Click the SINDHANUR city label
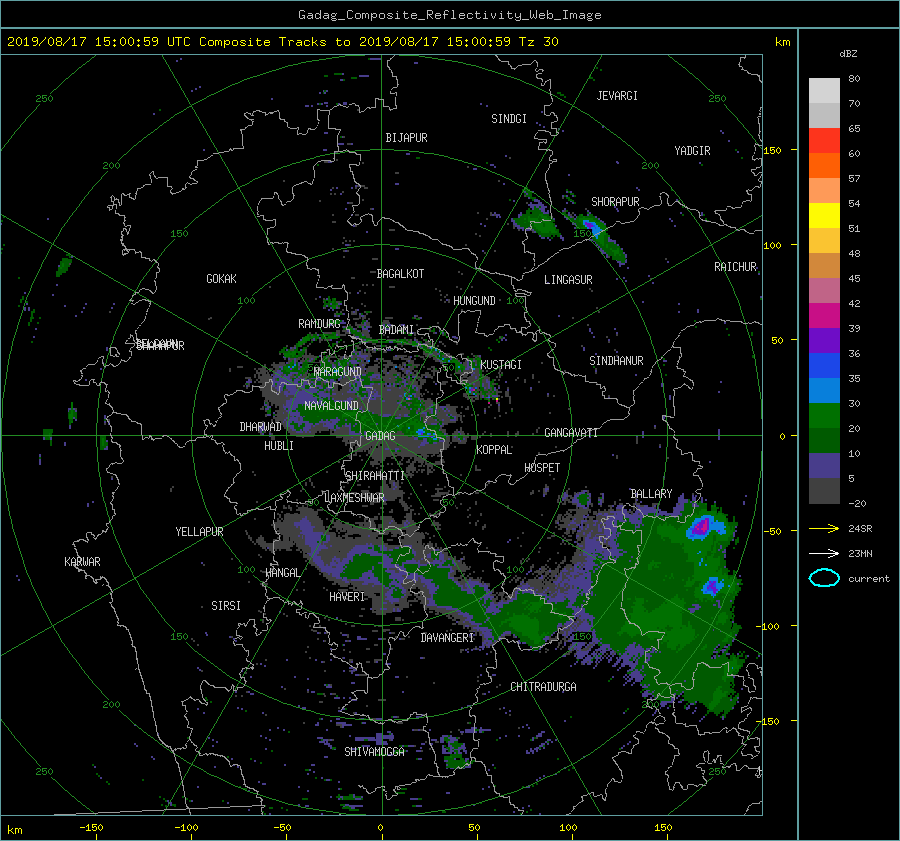Viewport: 900px width, 841px height. pos(616,361)
